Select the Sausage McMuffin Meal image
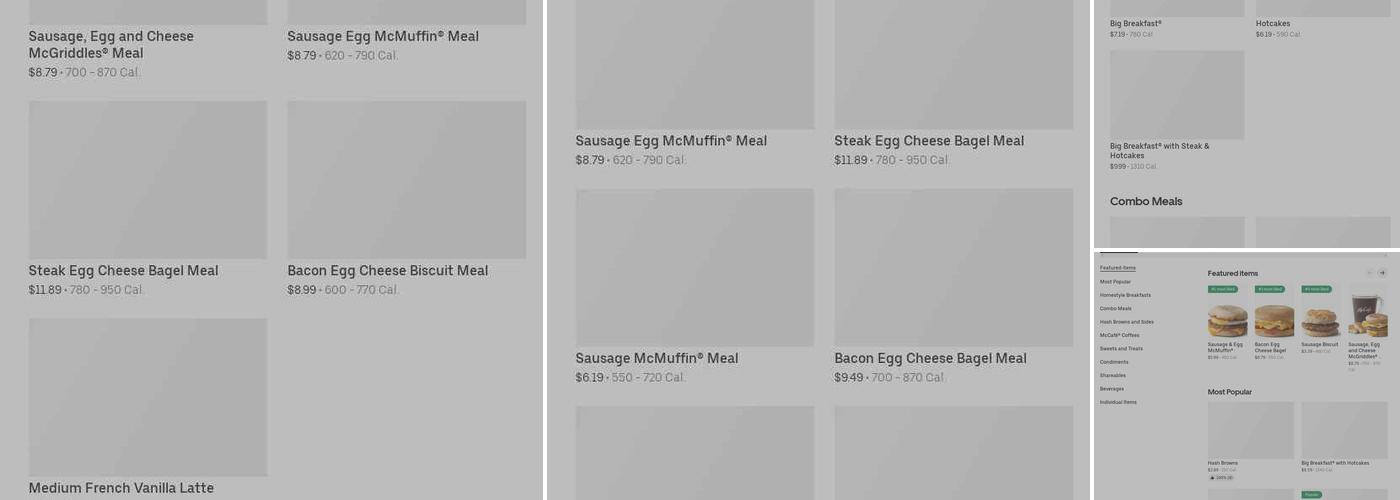The width and height of the screenshot is (1400, 500). click(694, 268)
